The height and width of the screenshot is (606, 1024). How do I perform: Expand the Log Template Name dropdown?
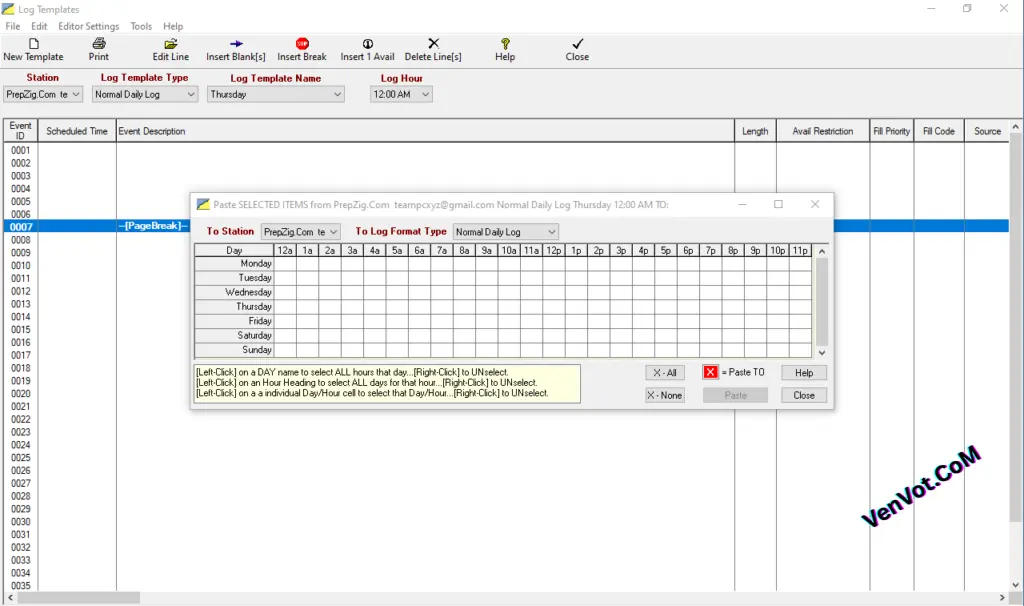tap(337, 95)
